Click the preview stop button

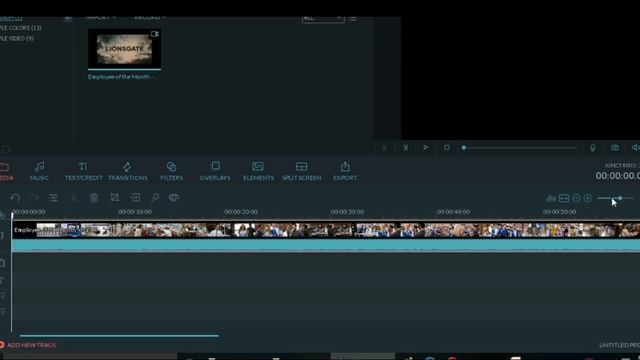447,147
